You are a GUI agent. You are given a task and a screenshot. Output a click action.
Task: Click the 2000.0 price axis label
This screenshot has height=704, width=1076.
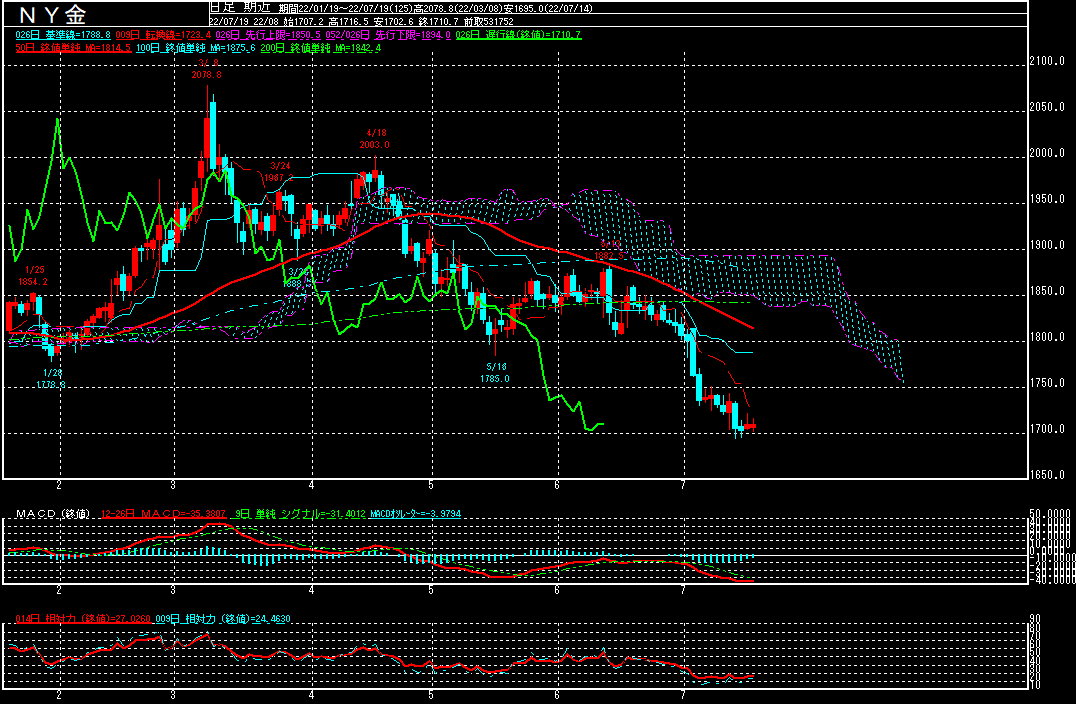coord(1047,153)
